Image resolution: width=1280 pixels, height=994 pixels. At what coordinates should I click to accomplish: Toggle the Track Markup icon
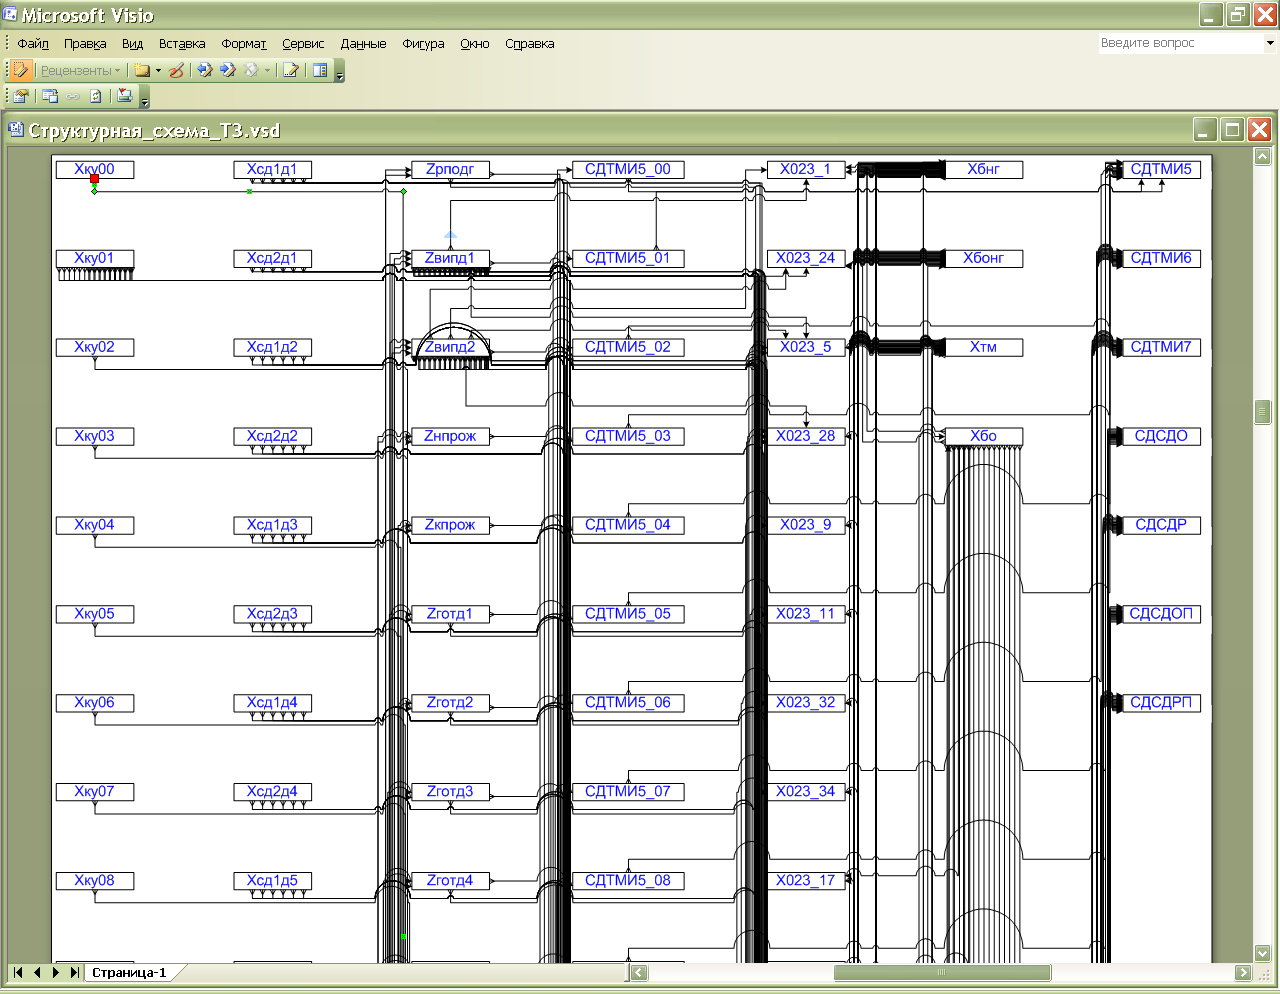tap(291, 70)
